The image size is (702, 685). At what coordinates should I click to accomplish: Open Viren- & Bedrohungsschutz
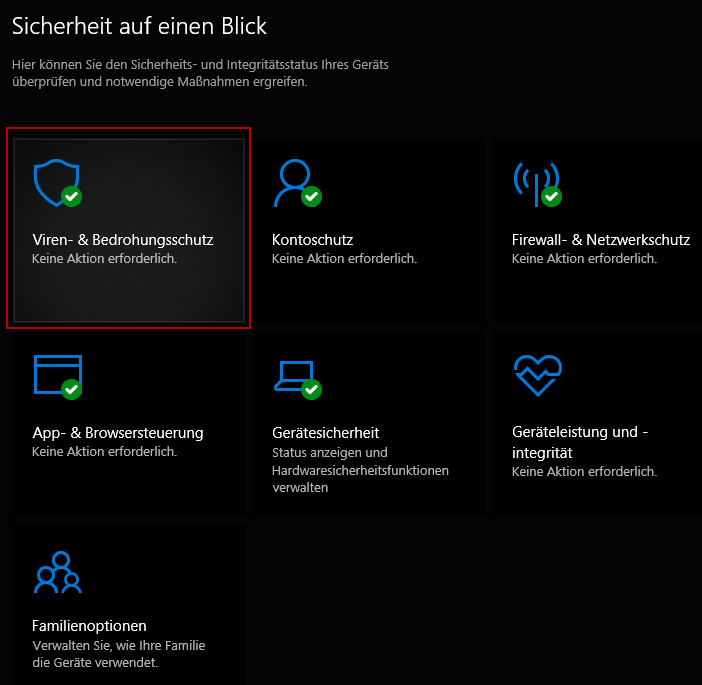point(123,240)
